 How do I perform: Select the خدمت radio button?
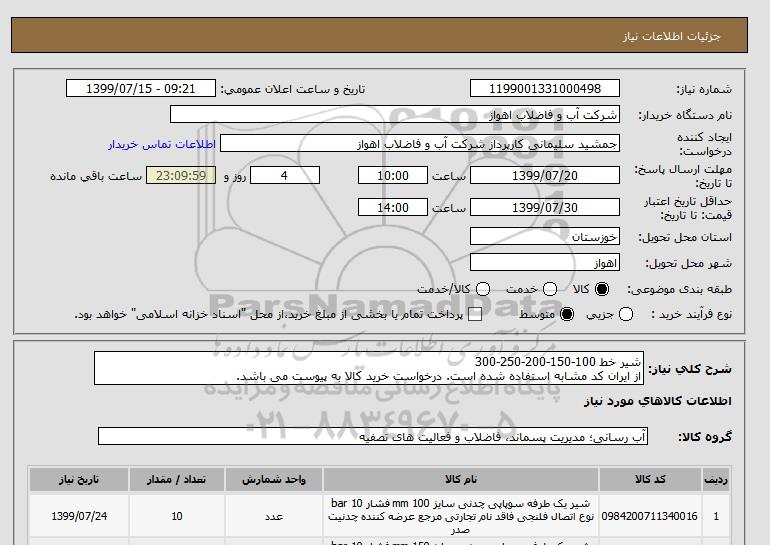538,289
